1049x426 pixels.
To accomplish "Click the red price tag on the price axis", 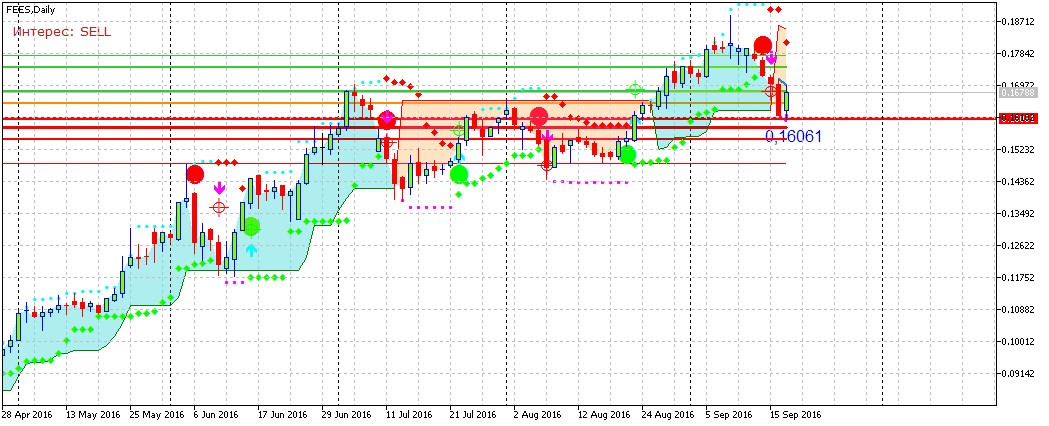I will coord(1019,118).
